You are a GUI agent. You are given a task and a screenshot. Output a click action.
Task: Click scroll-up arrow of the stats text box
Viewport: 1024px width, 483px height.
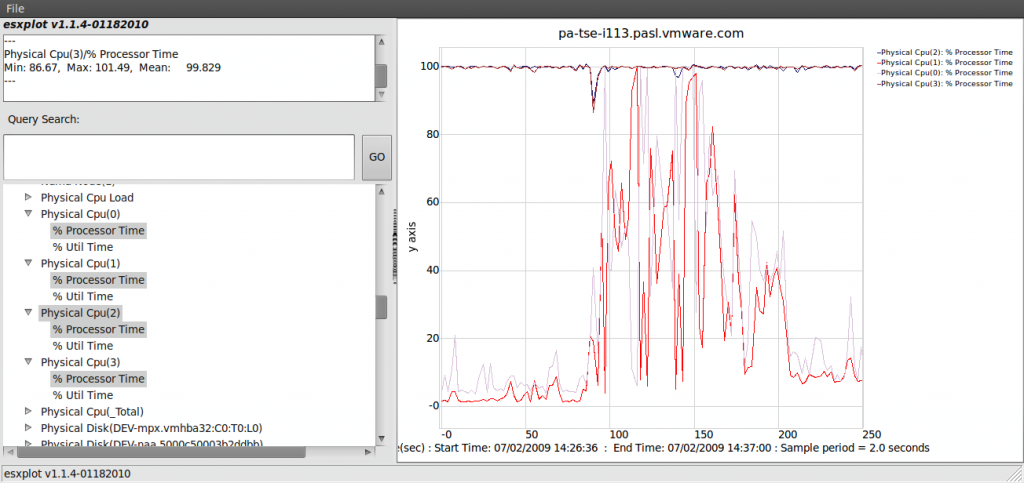(381, 41)
